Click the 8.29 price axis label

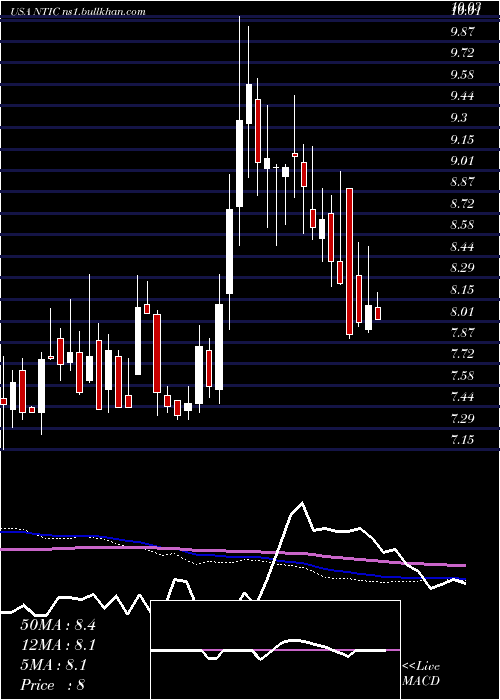coord(462,268)
